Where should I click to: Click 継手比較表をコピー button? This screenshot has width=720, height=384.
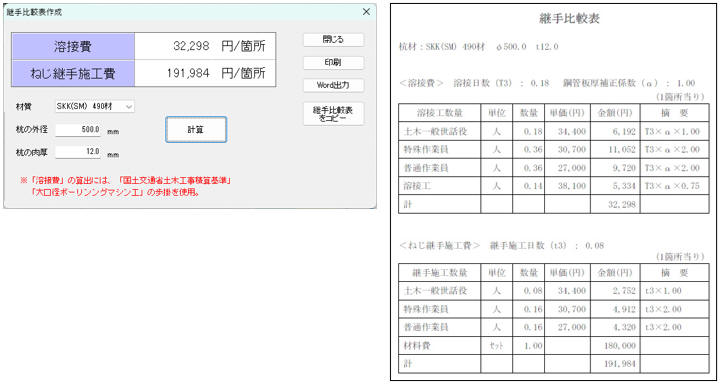click(333, 114)
